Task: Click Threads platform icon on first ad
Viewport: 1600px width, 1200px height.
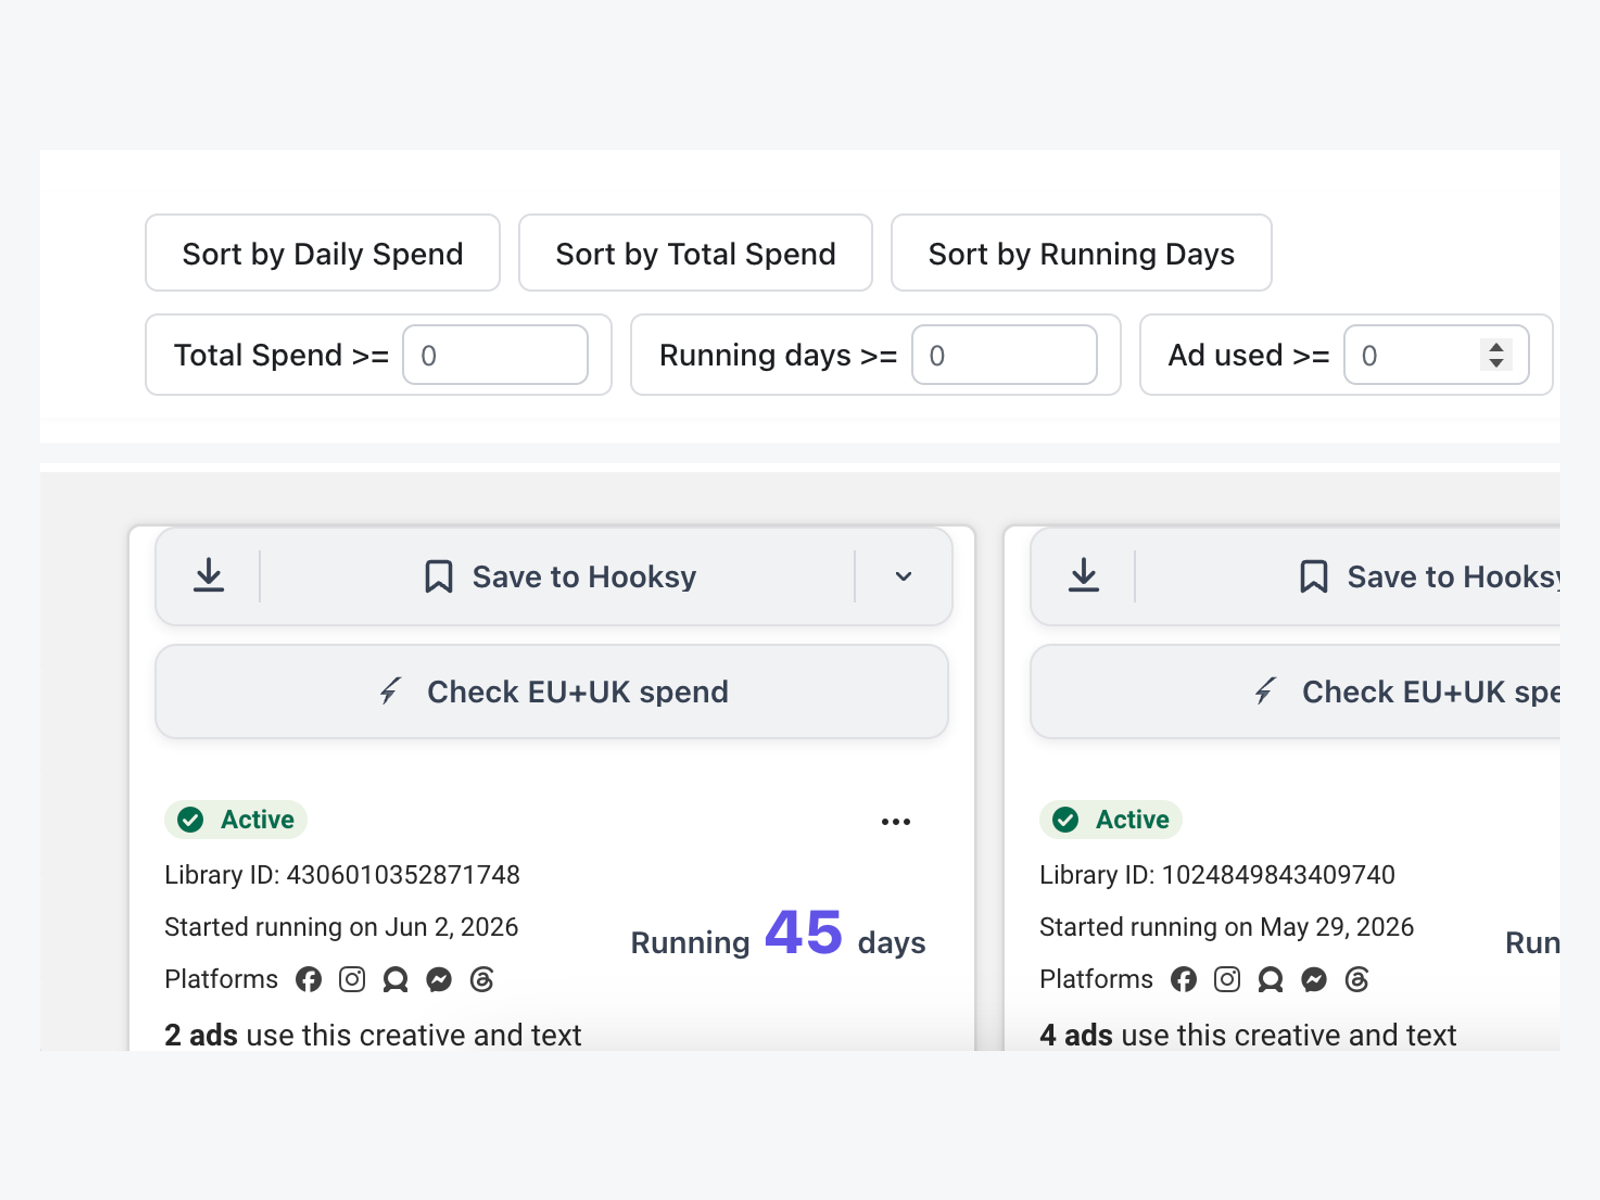Action: [482, 979]
